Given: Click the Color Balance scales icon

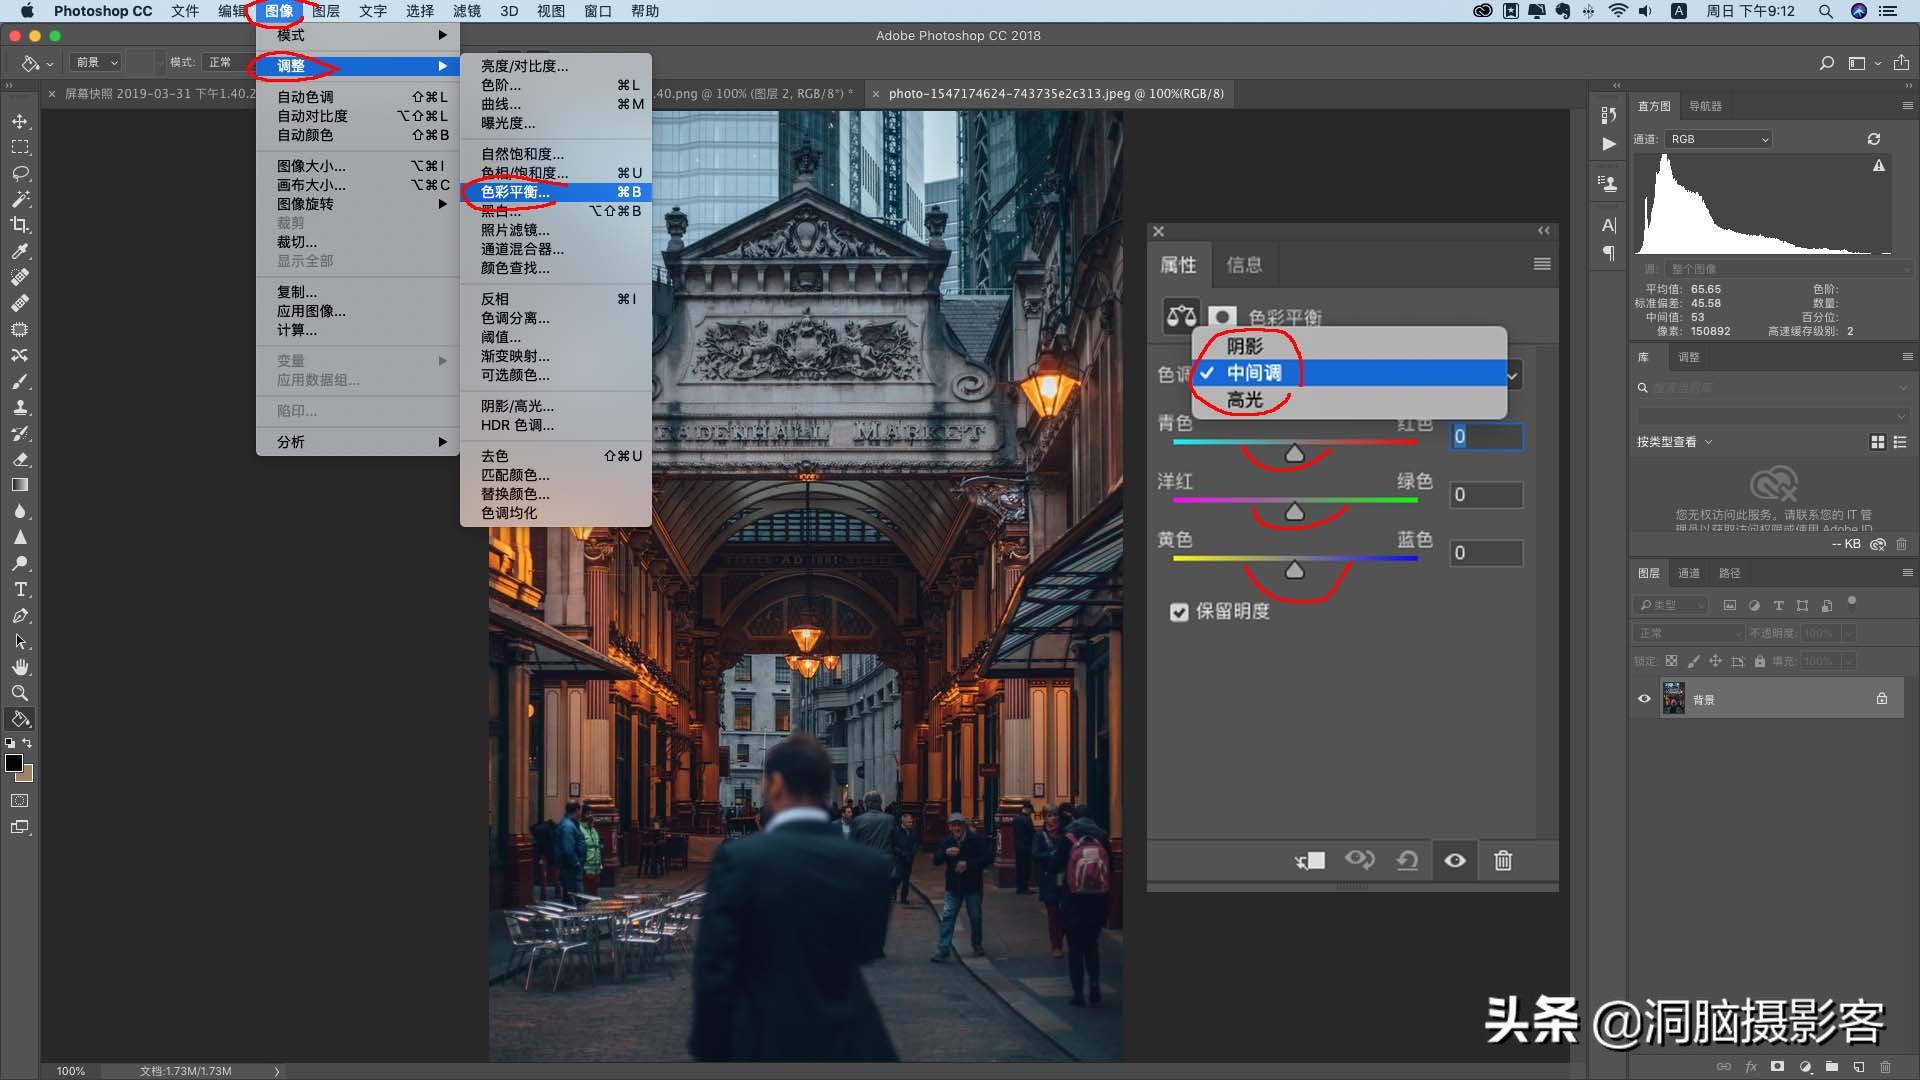Looking at the screenshot, I should tap(1181, 317).
